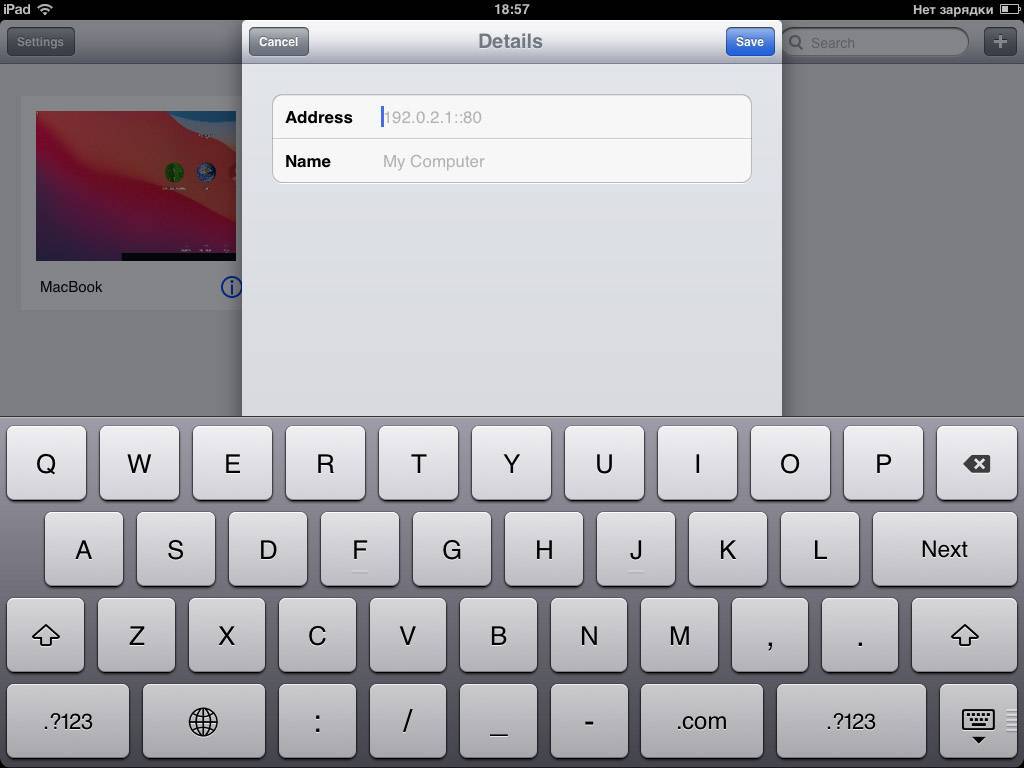Tap the colon key
The height and width of the screenshot is (768, 1024).
click(x=317, y=721)
